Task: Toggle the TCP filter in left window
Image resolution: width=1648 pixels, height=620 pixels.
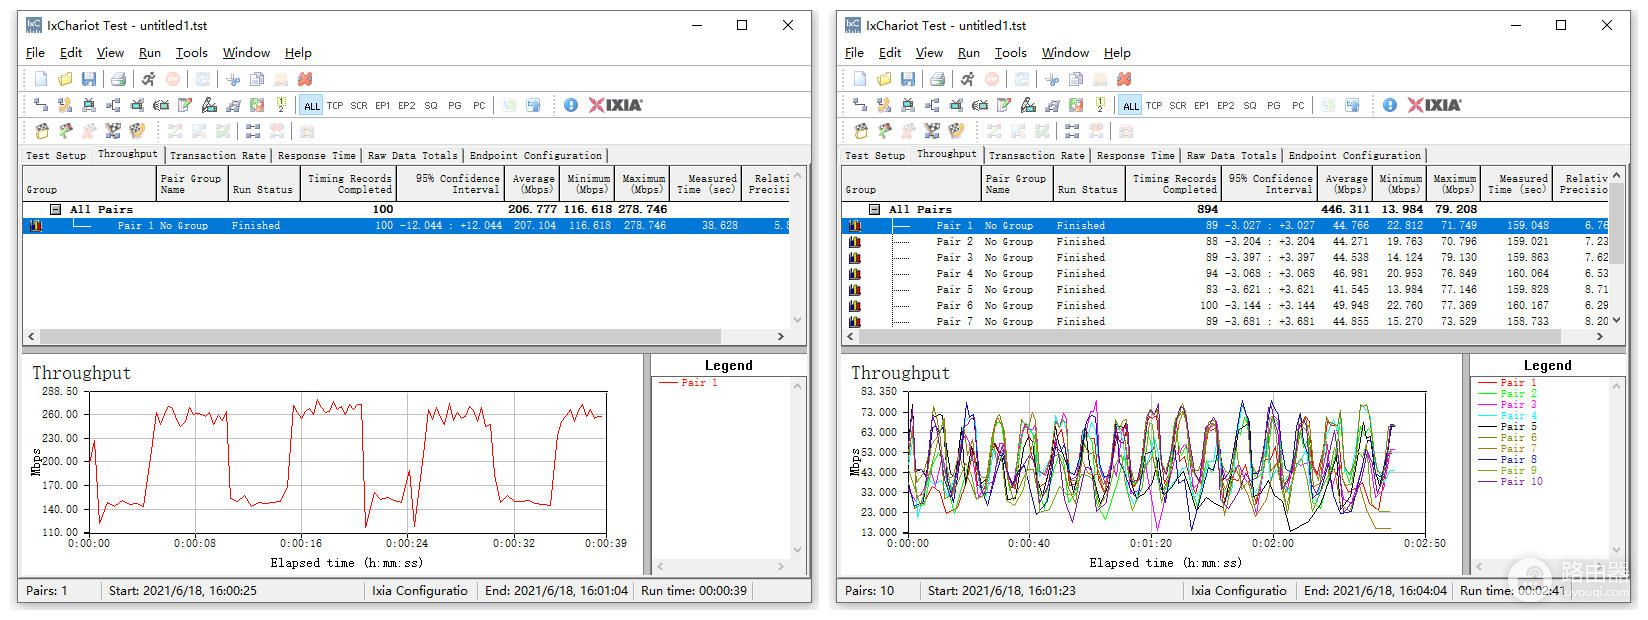Action: (335, 105)
